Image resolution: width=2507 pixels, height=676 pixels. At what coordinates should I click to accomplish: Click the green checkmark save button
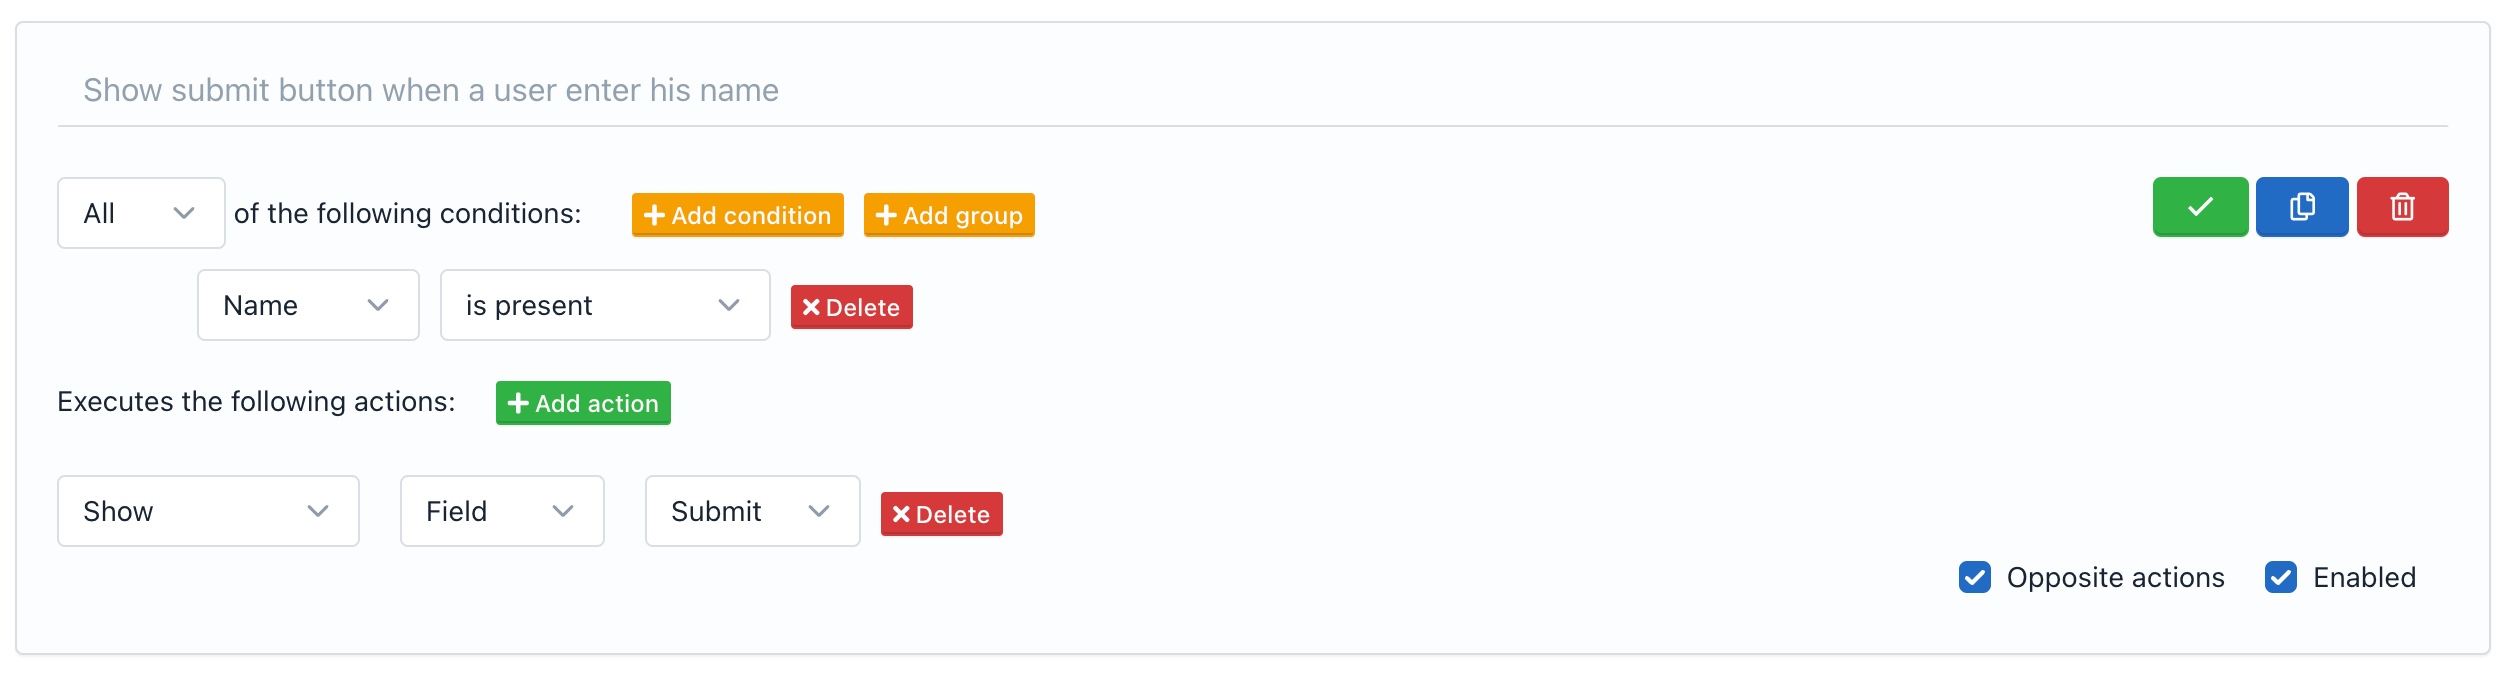pos(2199,207)
